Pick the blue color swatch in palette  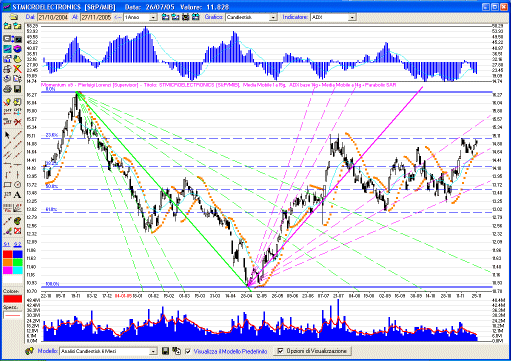18,254
